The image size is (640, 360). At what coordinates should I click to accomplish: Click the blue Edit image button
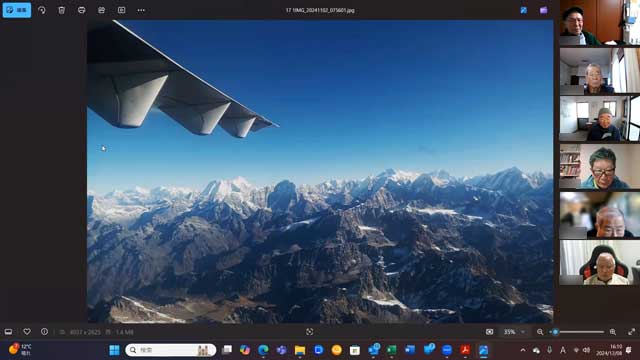(x=17, y=10)
